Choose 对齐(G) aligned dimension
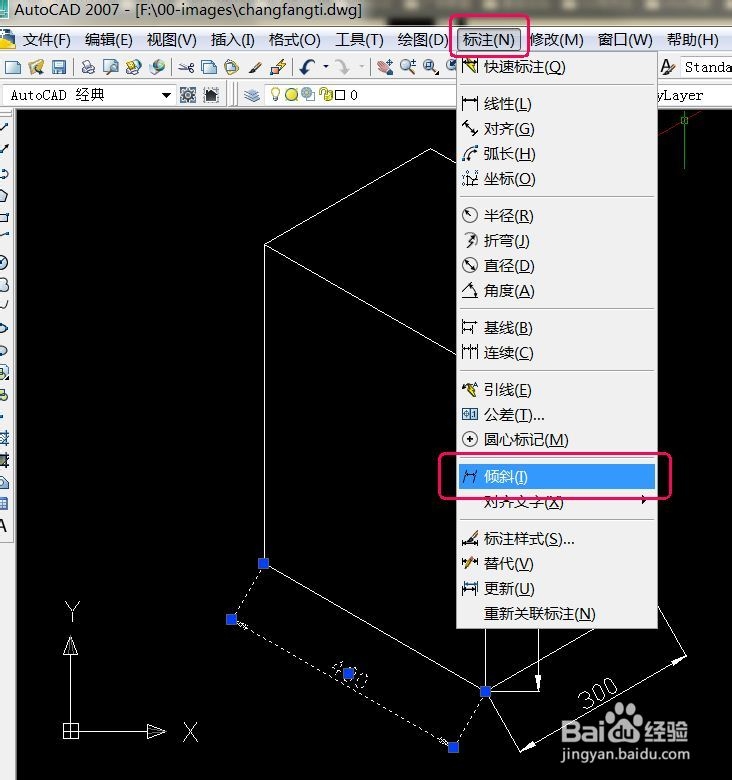This screenshot has height=780, width=732. pyautogui.click(x=556, y=129)
